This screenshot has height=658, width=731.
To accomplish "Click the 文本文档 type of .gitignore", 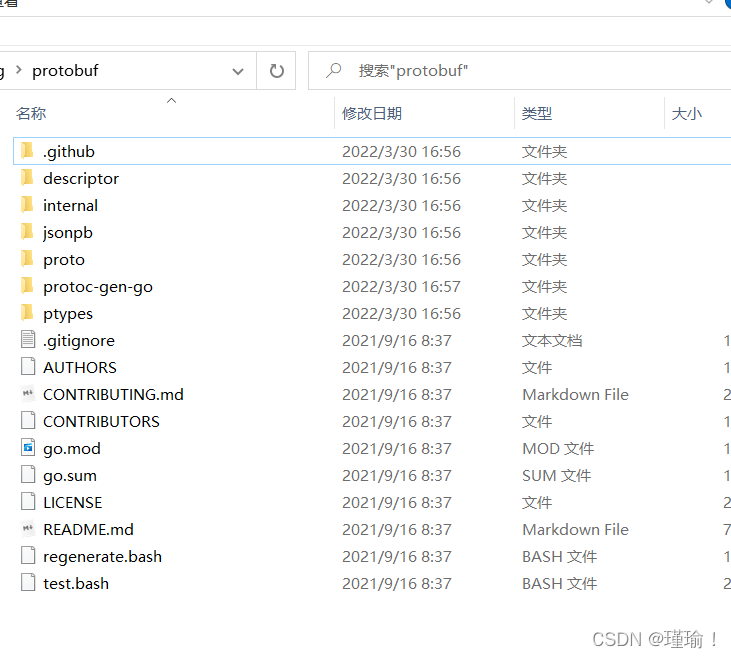I will pyautogui.click(x=552, y=341).
